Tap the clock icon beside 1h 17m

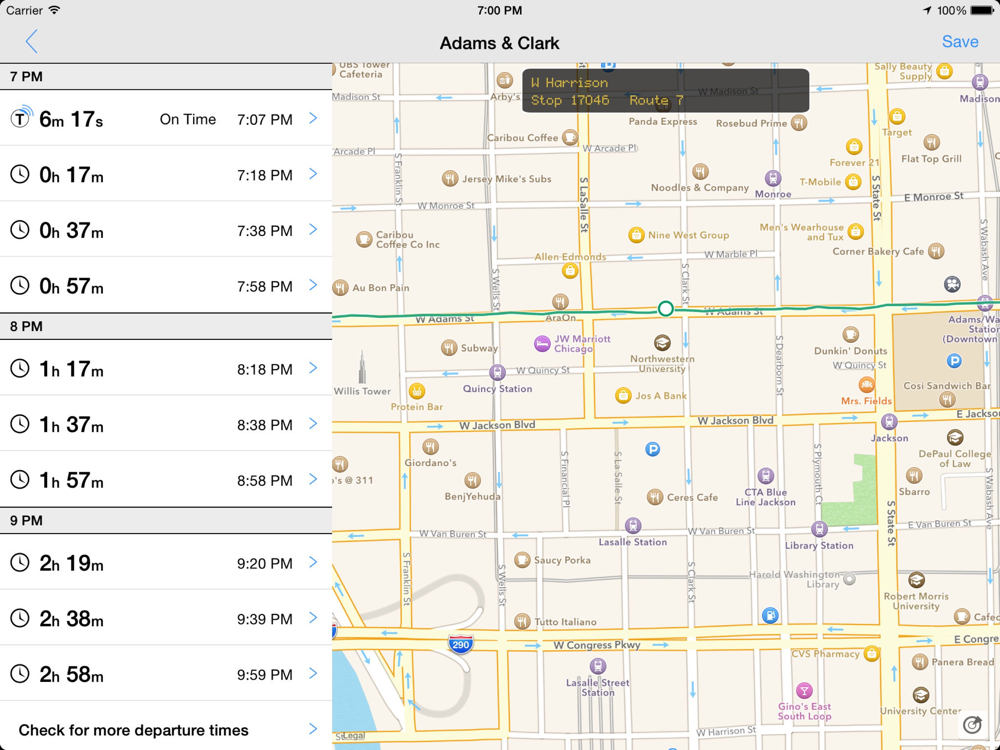click(x=20, y=368)
